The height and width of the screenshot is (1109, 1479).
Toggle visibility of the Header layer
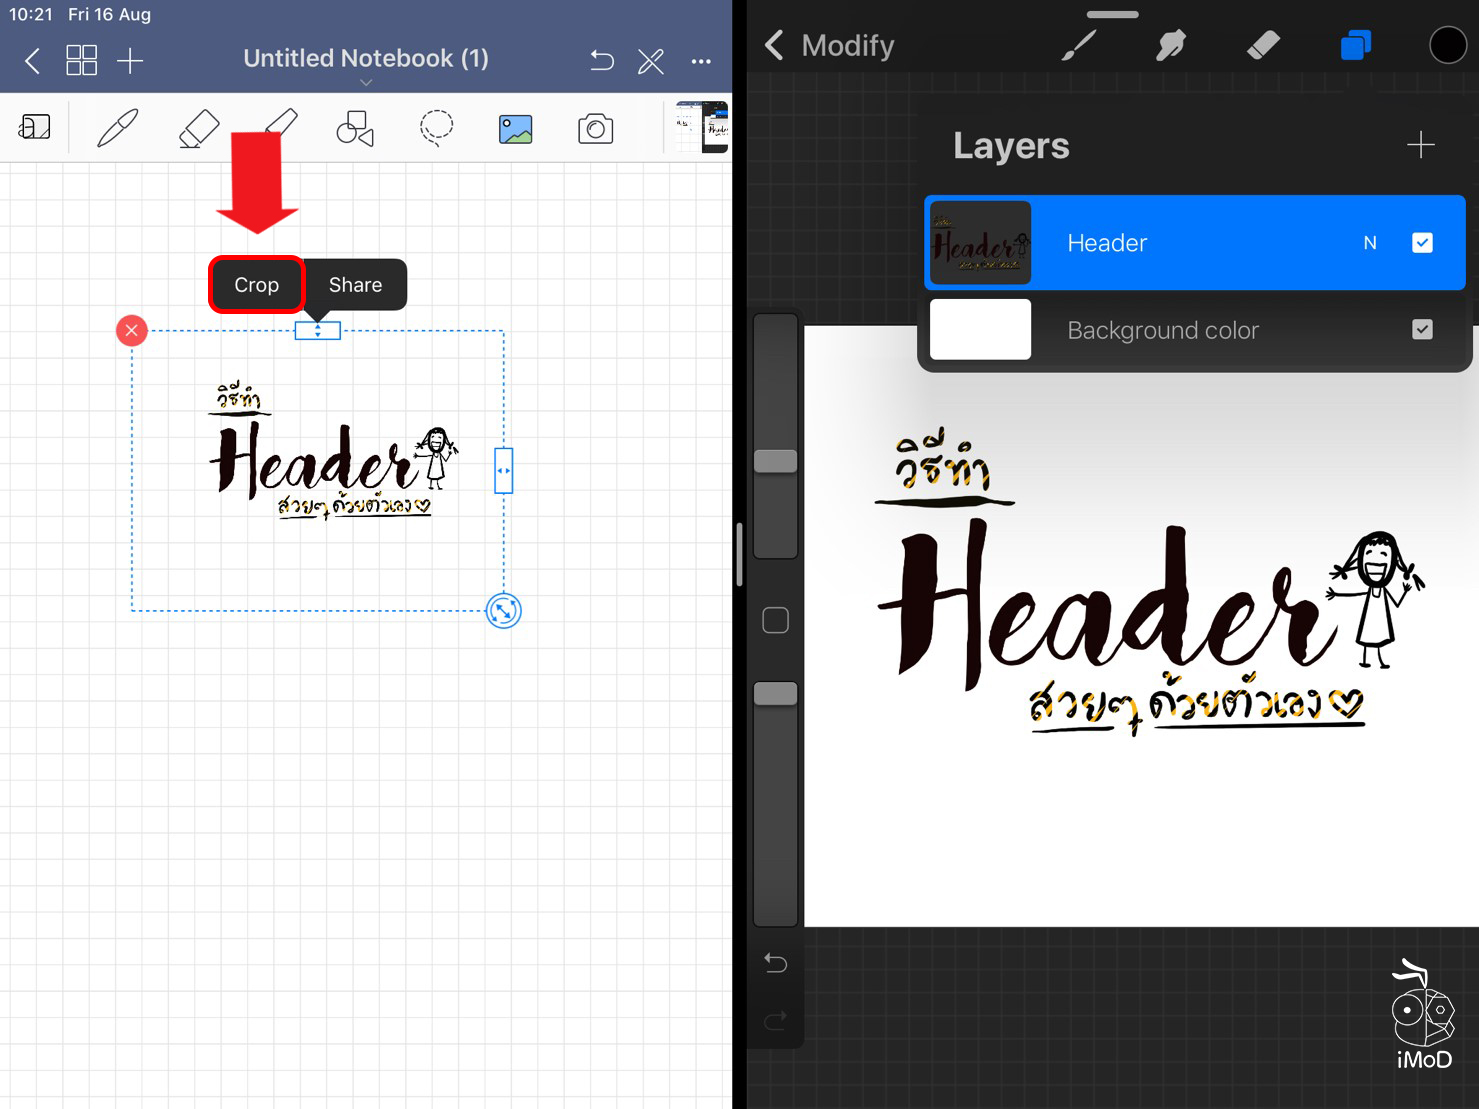pos(1422,242)
